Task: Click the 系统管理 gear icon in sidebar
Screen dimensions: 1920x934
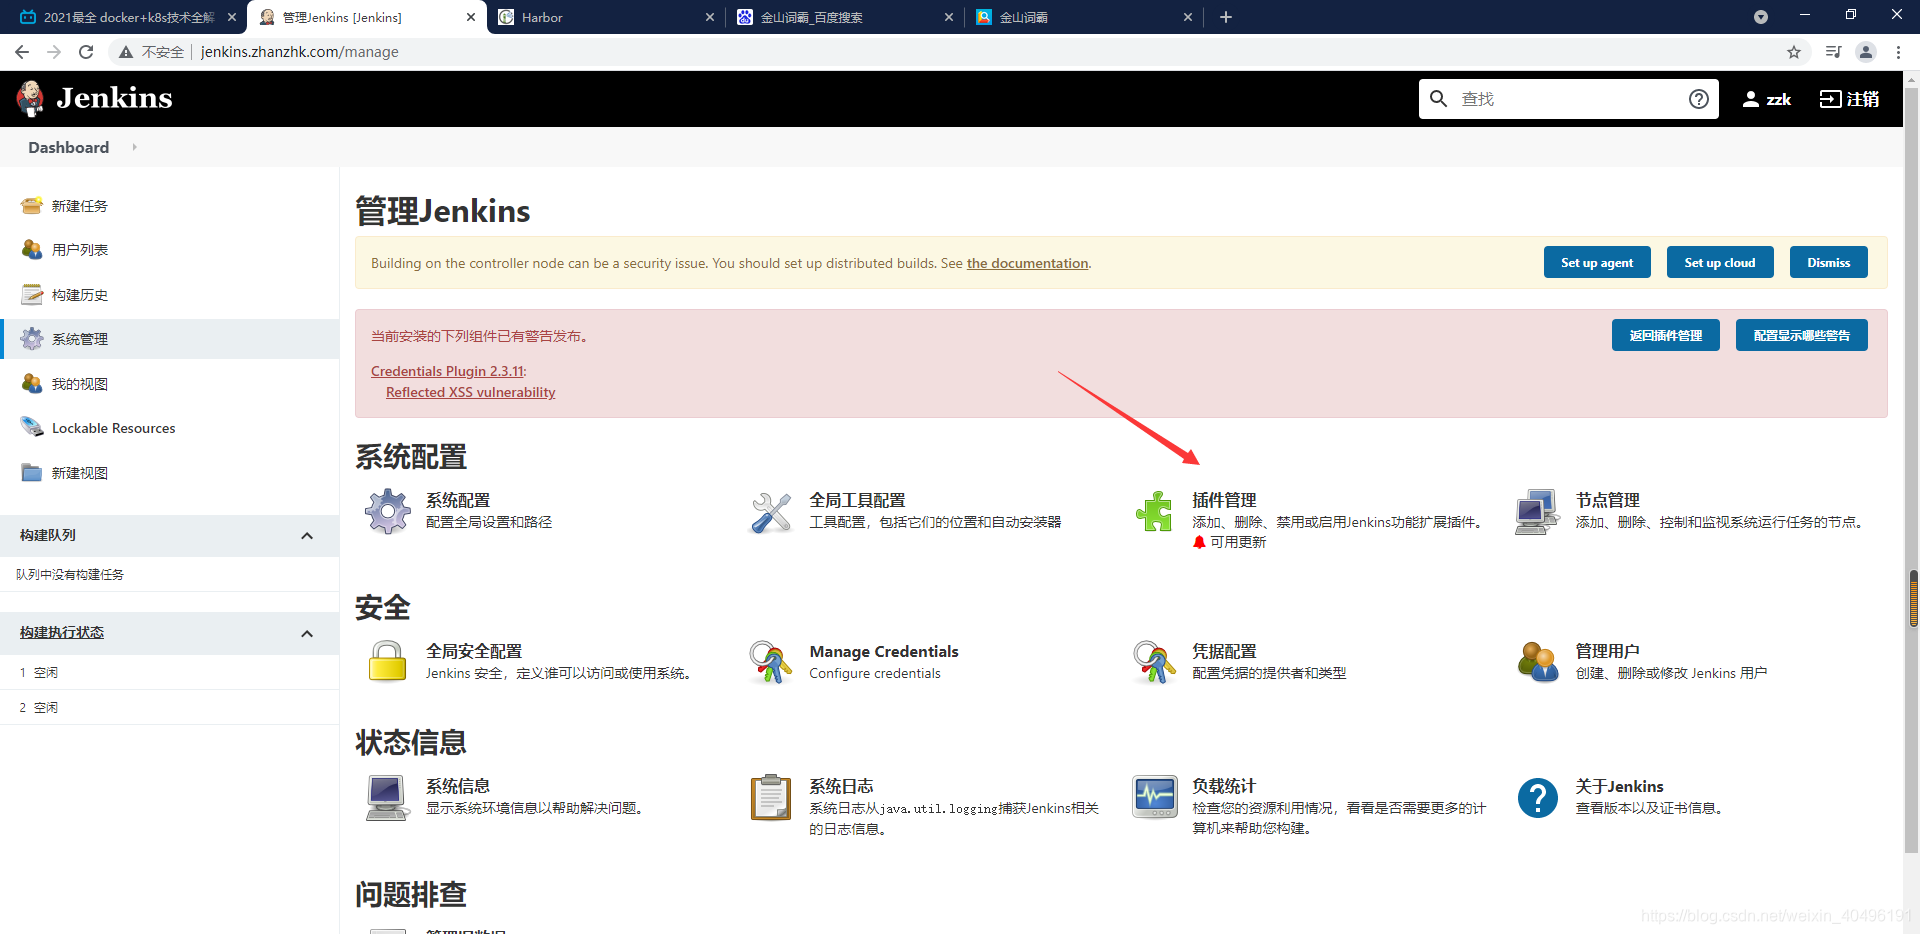Action: coord(32,339)
